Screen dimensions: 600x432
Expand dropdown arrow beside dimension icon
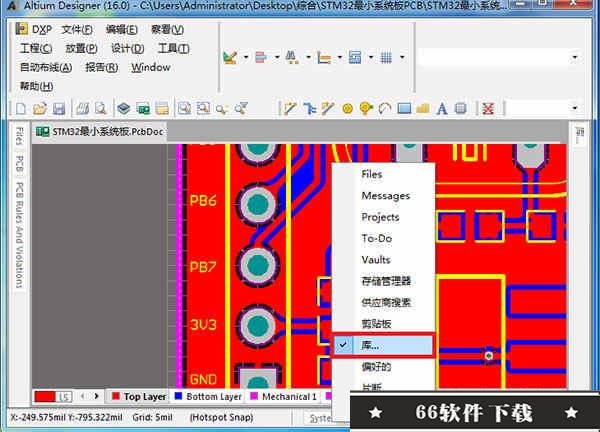point(340,58)
